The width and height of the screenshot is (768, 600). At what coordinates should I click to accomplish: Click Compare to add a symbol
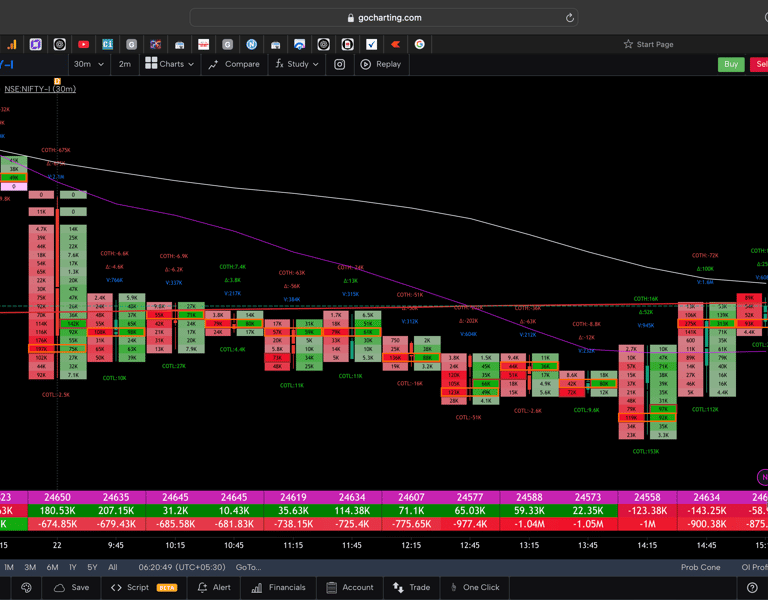234,64
